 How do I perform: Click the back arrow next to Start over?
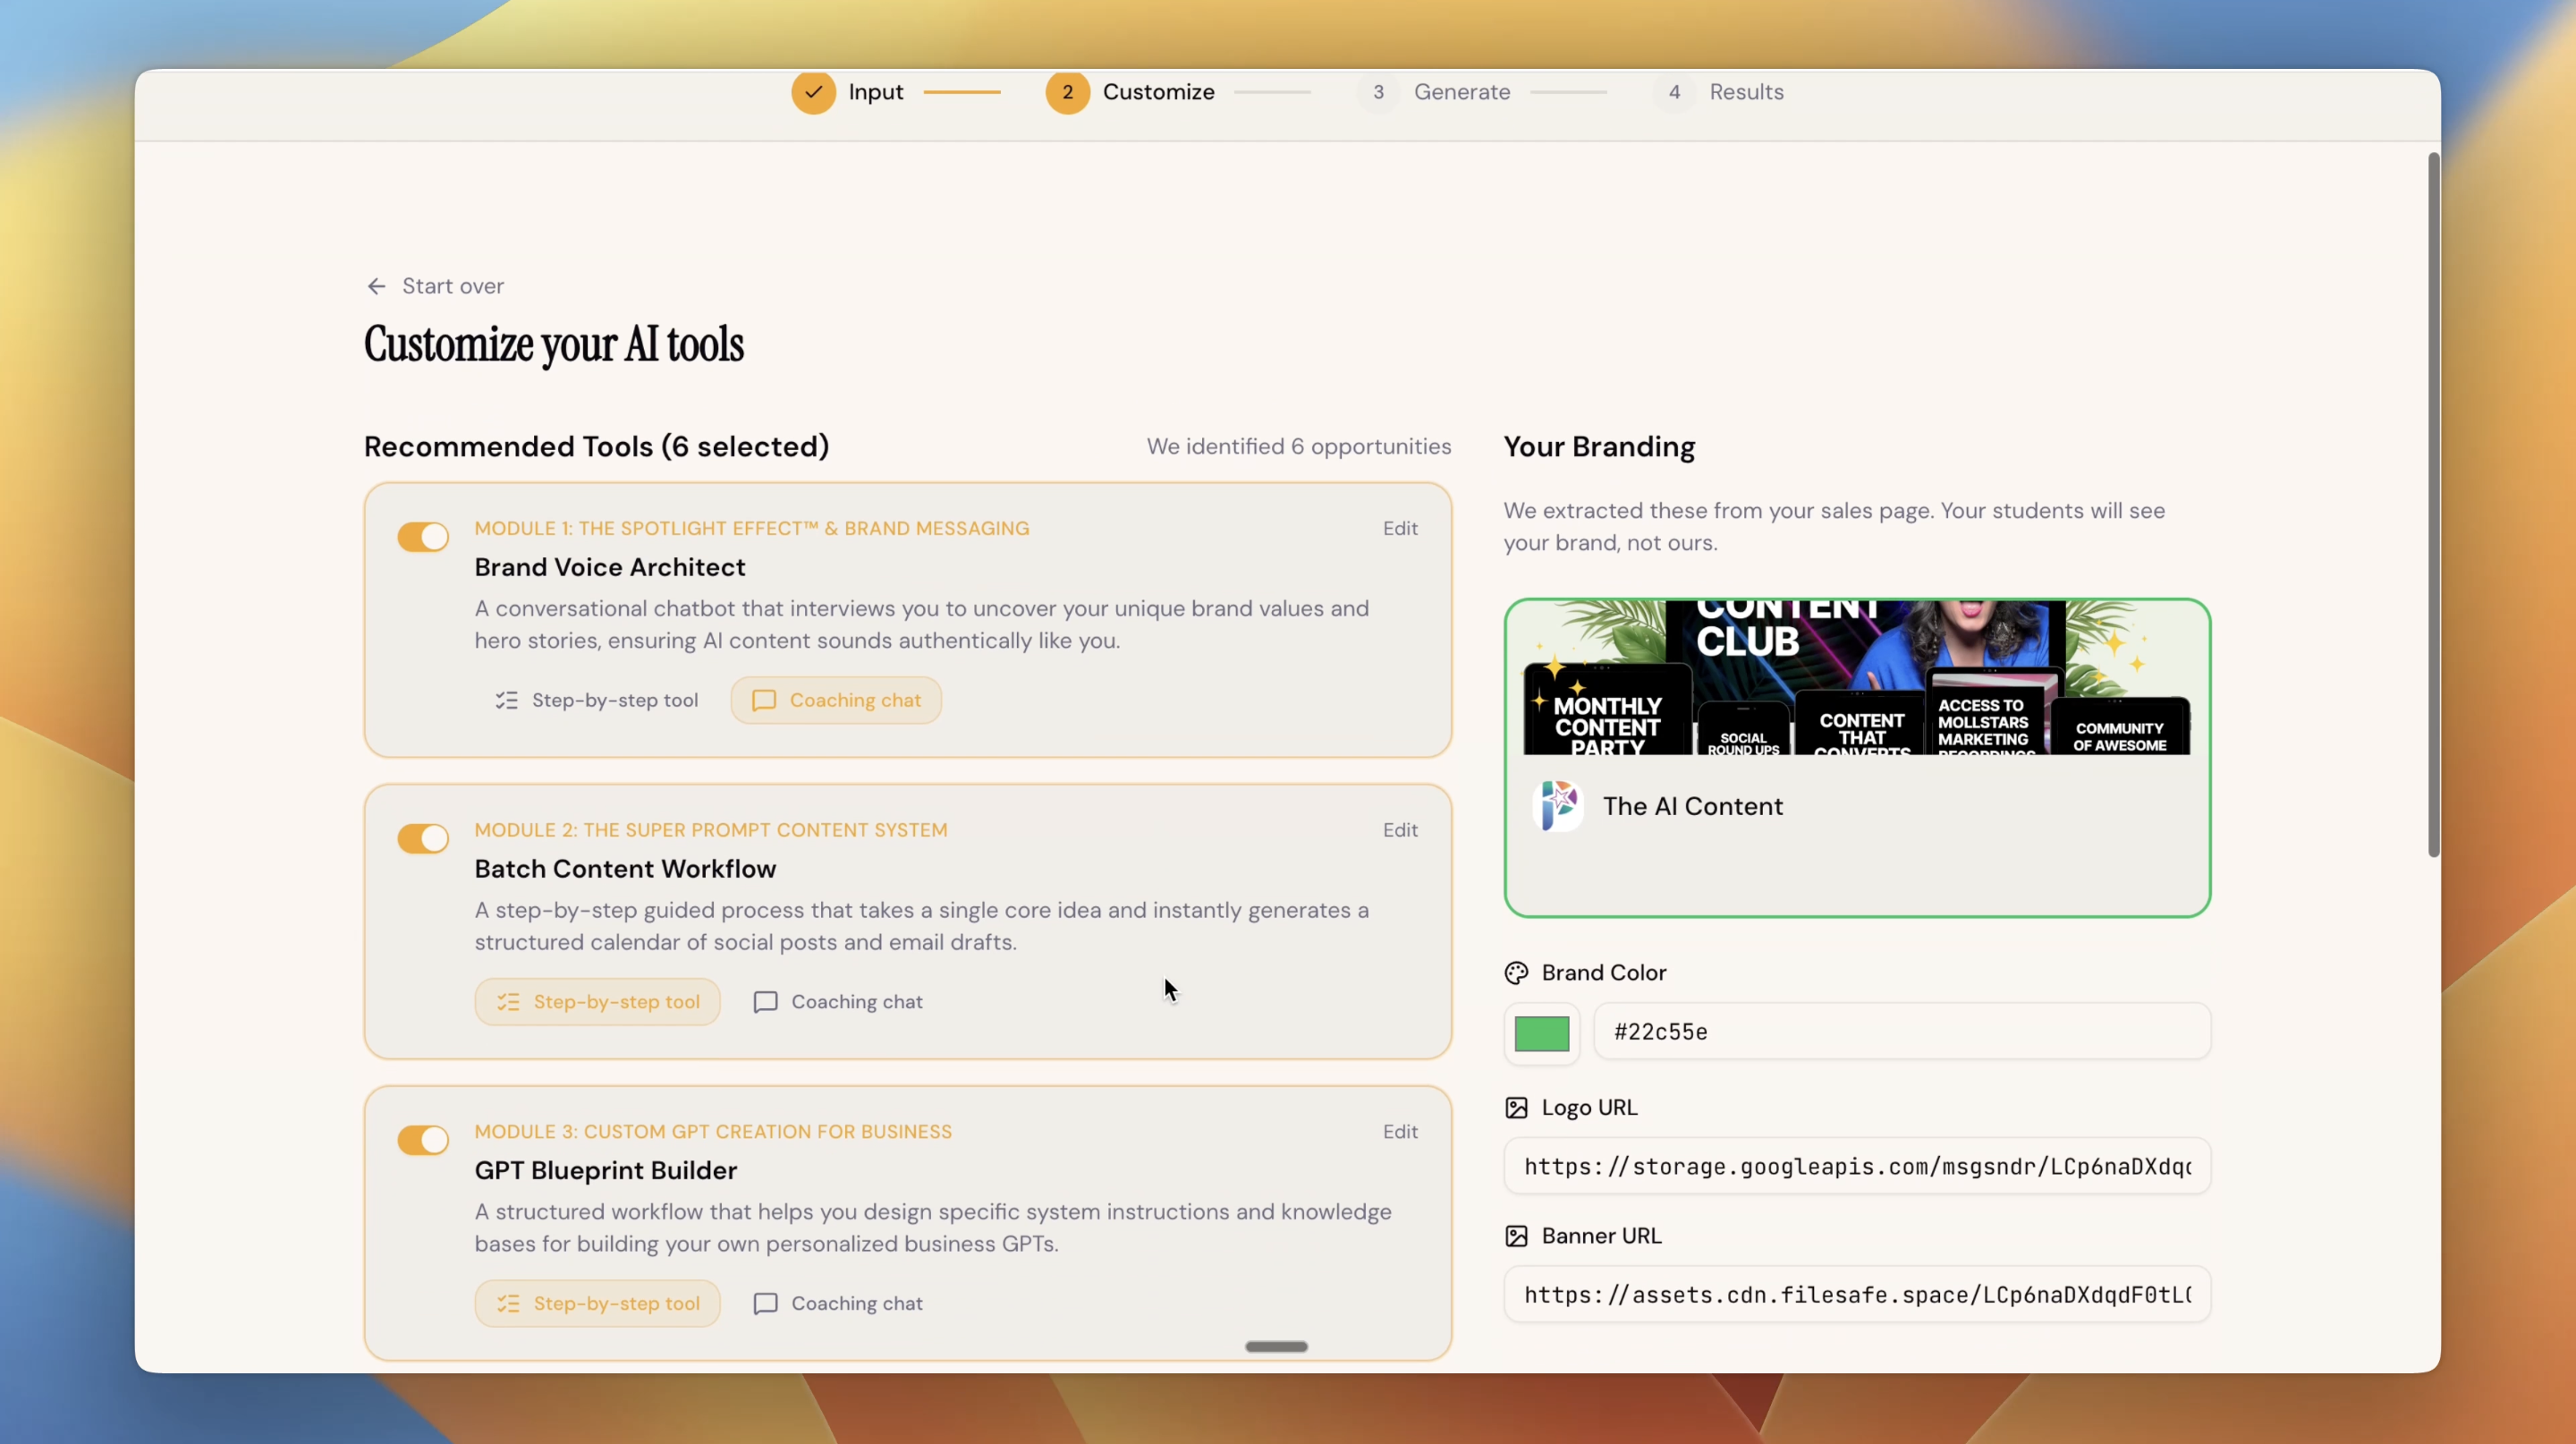click(376, 286)
